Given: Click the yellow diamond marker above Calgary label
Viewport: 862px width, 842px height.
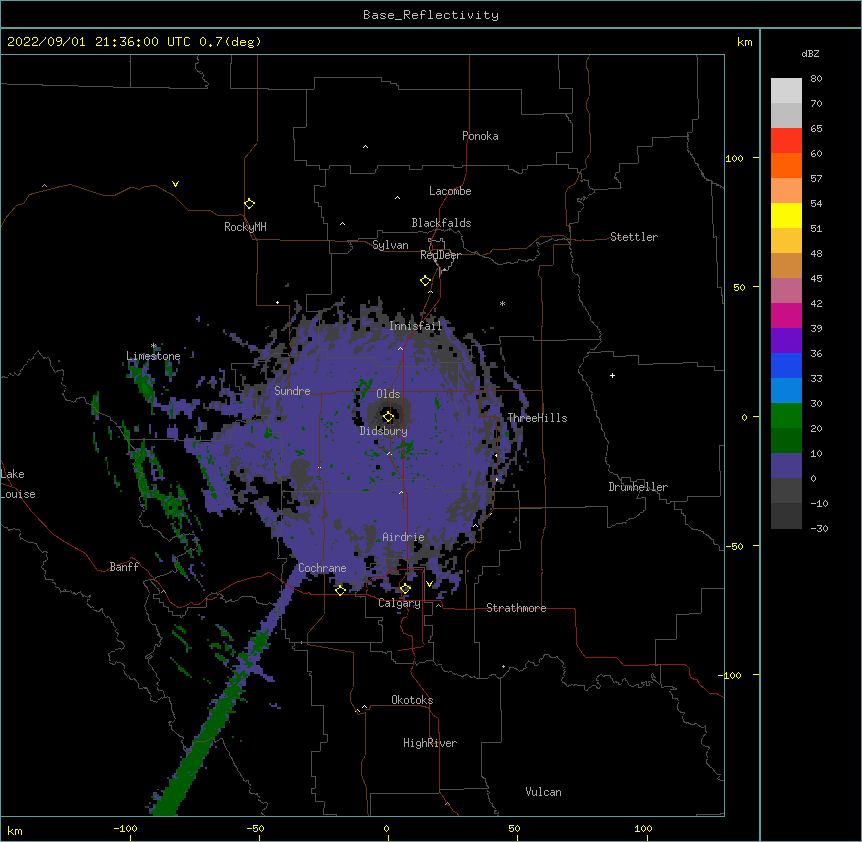Looking at the screenshot, I should point(405,589).
